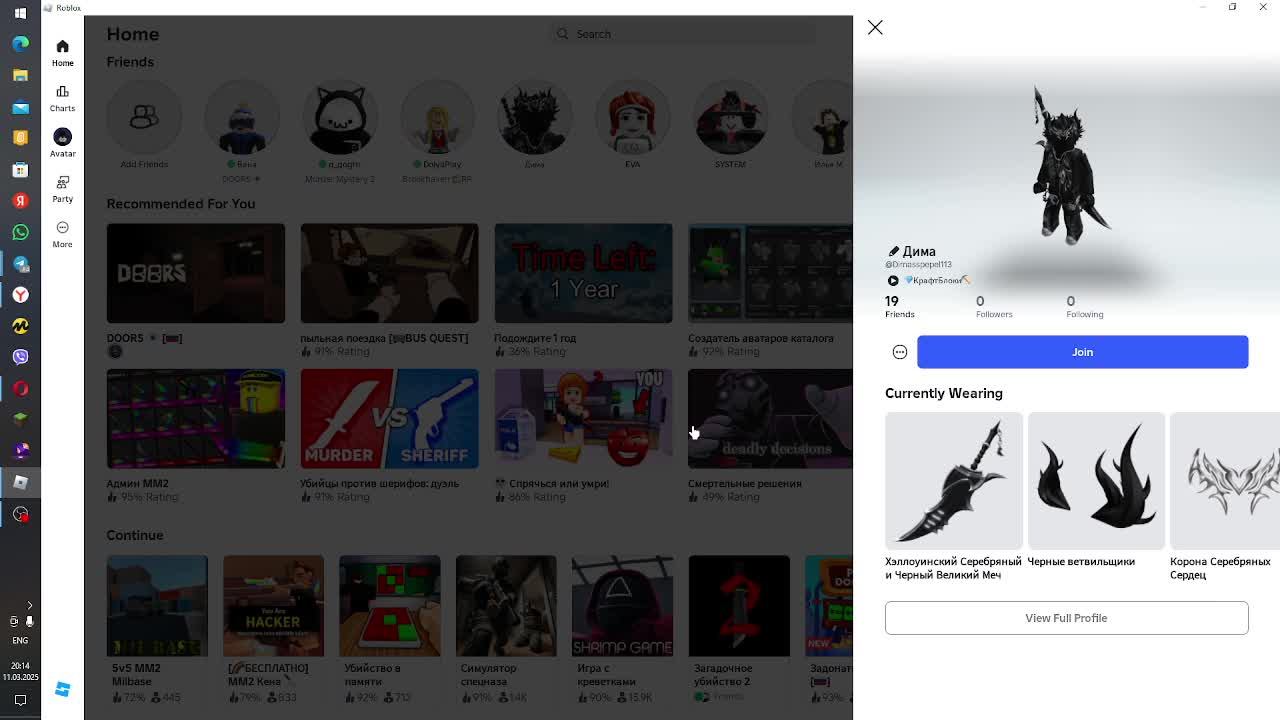Open Смертельные решения game tile

tap(770, 419)
